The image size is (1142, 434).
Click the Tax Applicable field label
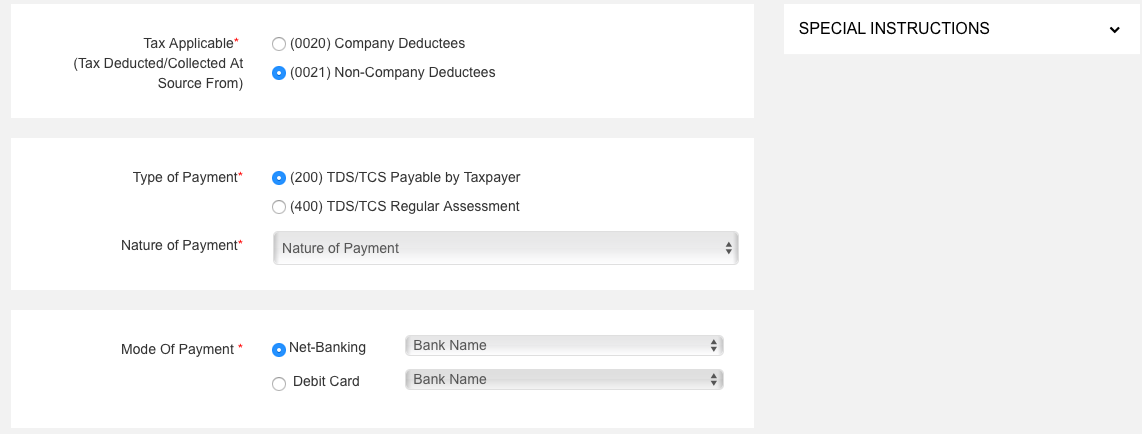(190, 44)
